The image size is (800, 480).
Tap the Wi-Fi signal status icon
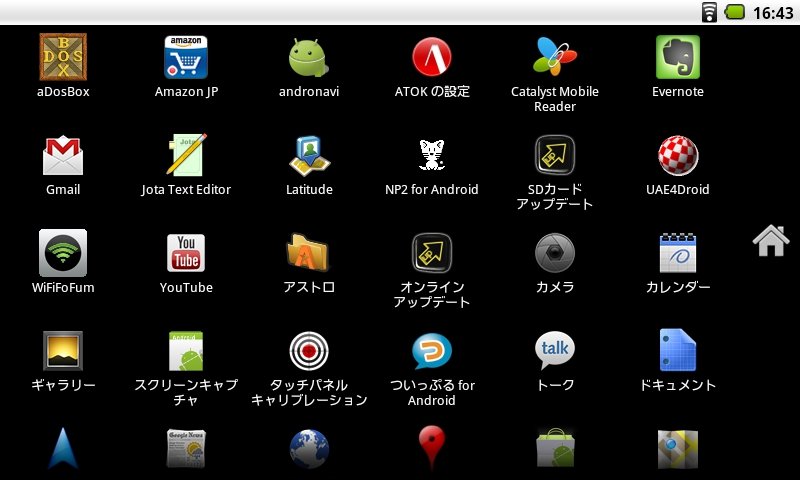click(709, 12)
